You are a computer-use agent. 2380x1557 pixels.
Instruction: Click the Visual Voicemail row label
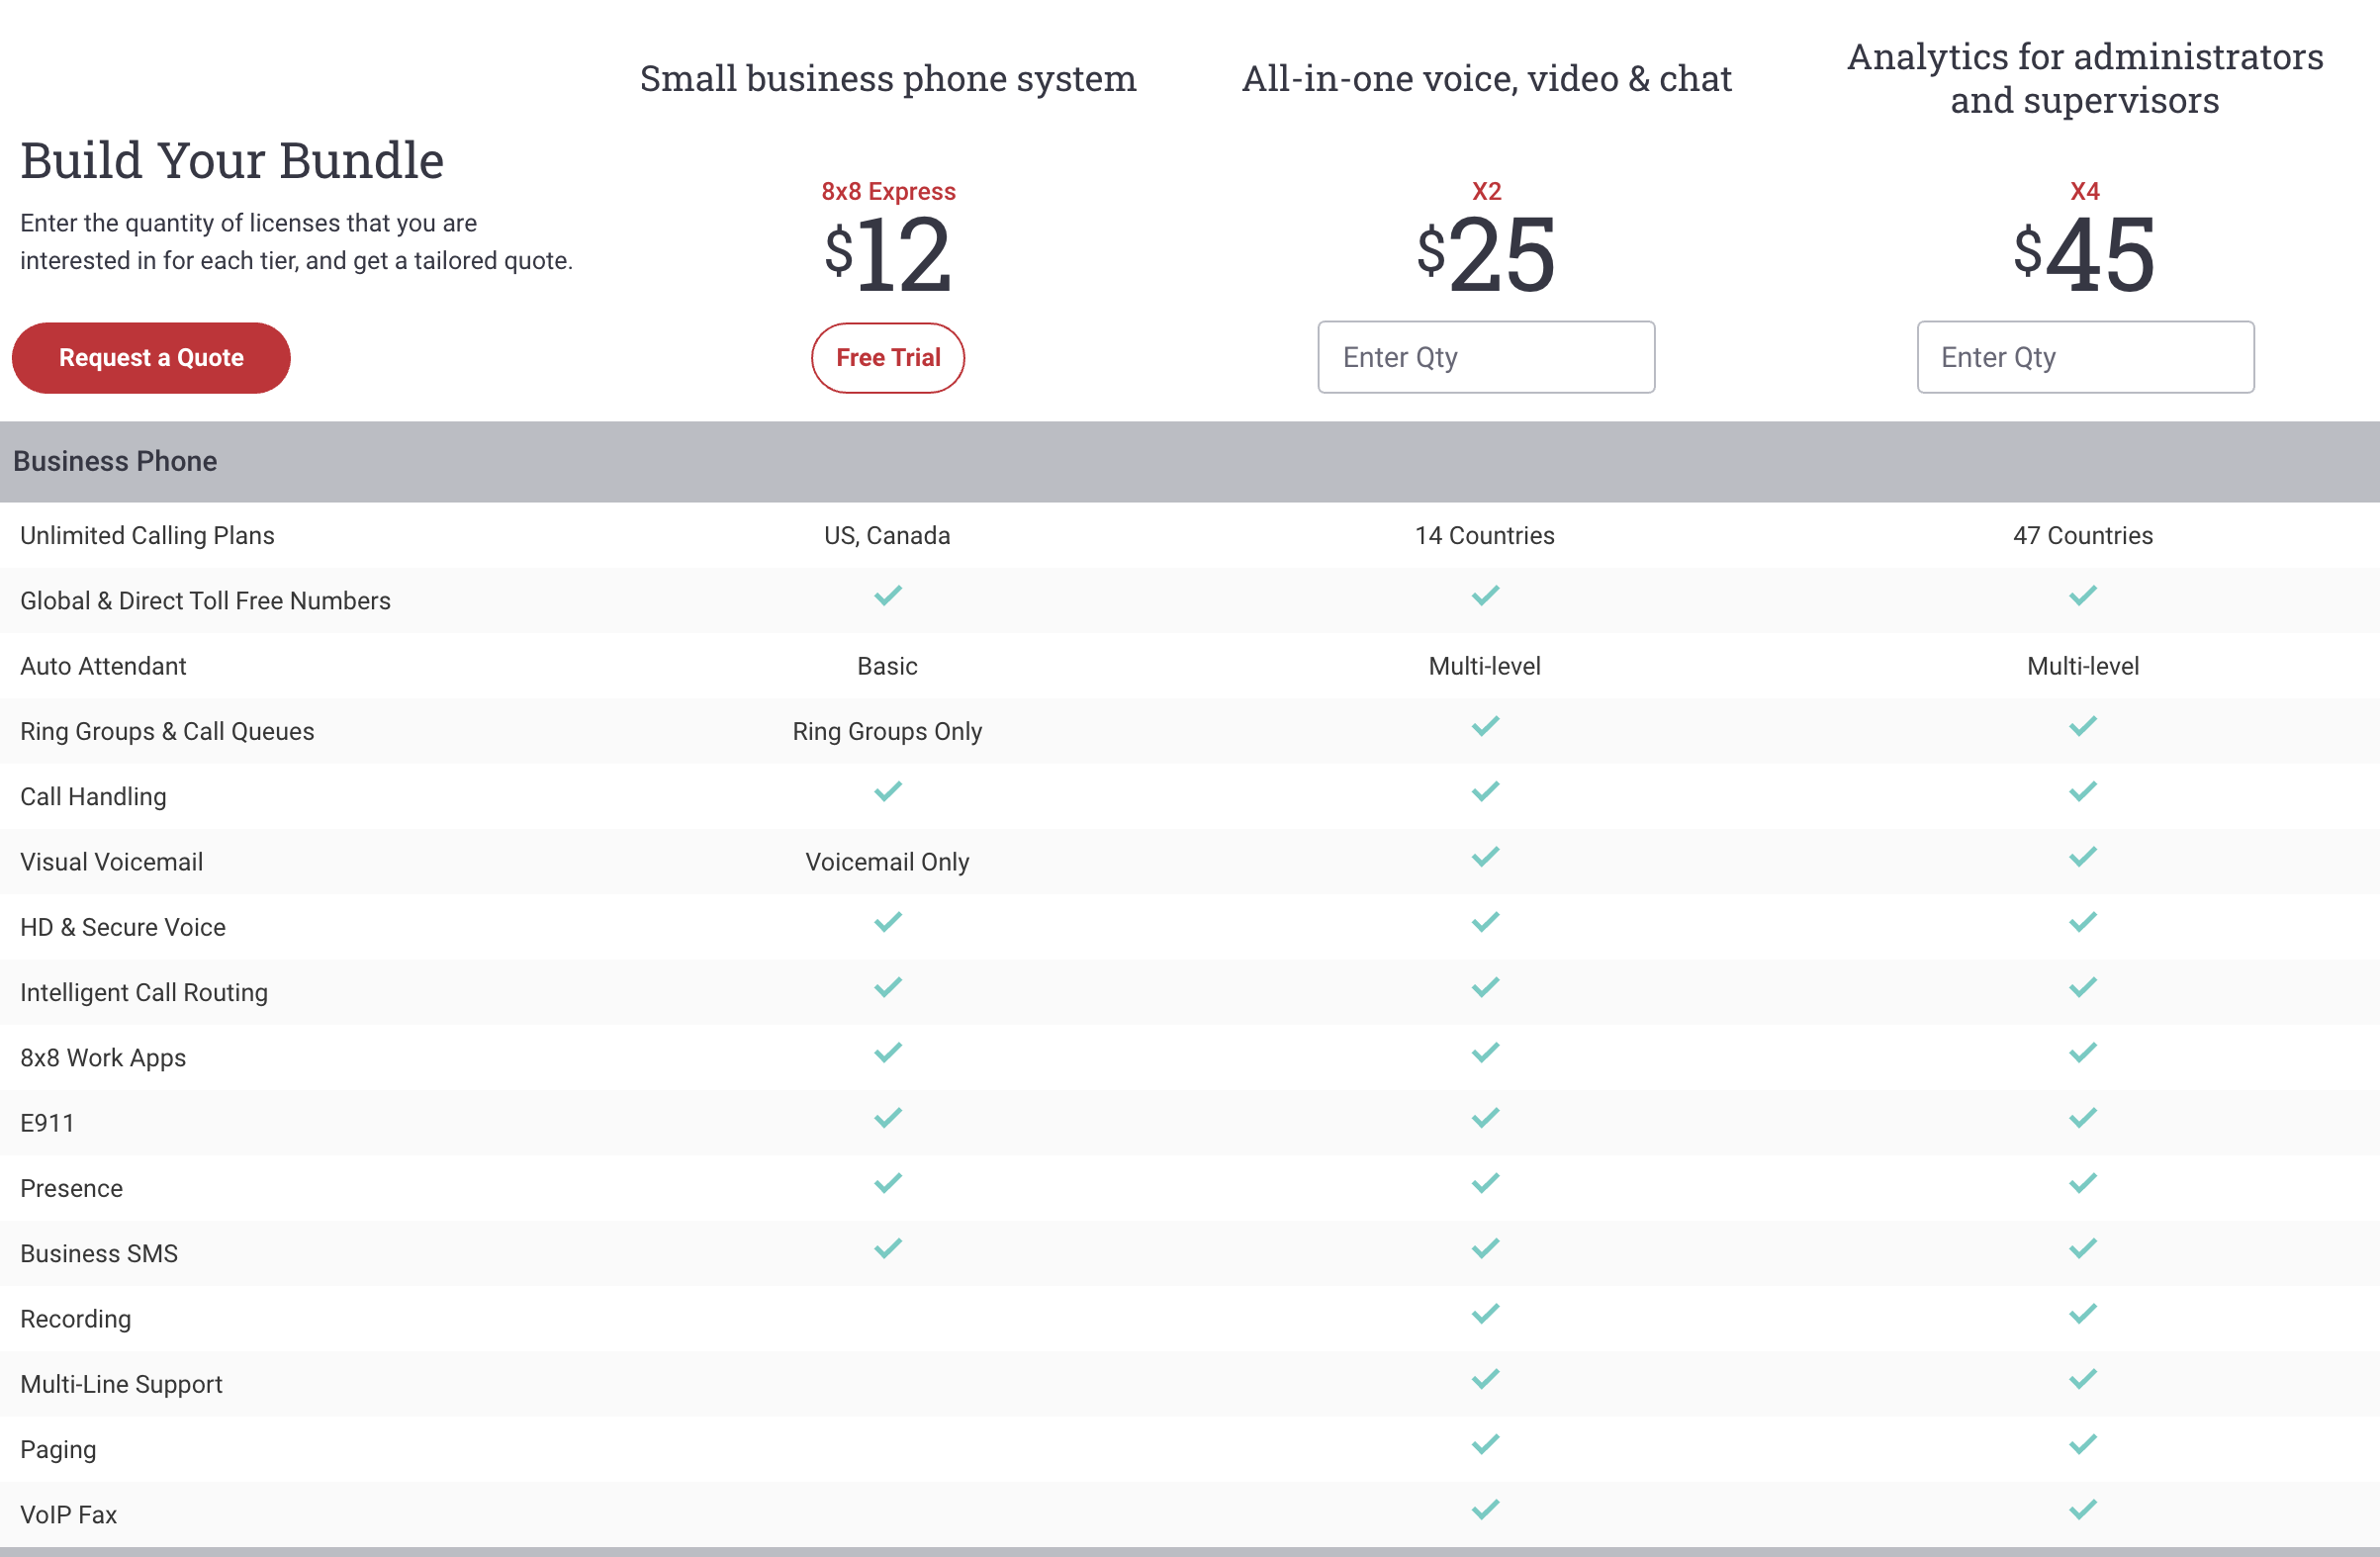[x=111, y=862]
